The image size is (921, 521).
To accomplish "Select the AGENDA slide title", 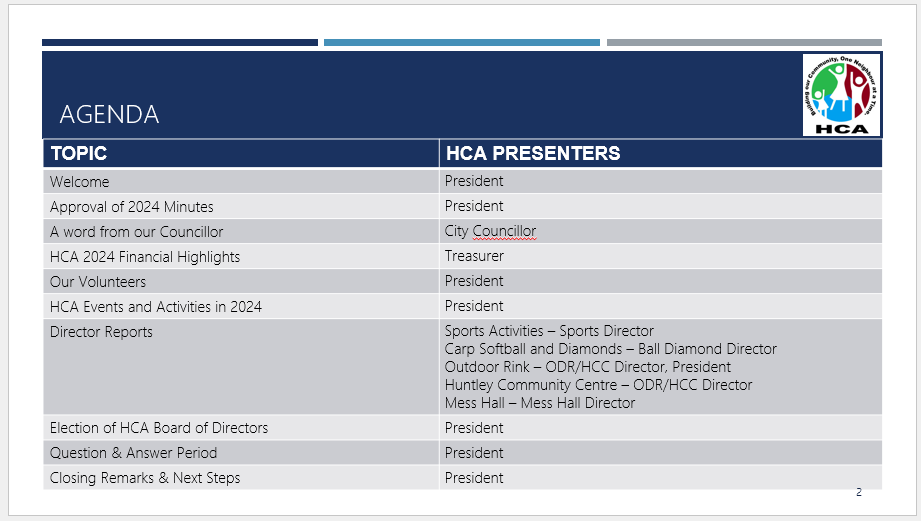I will click(x=109, y=114).
